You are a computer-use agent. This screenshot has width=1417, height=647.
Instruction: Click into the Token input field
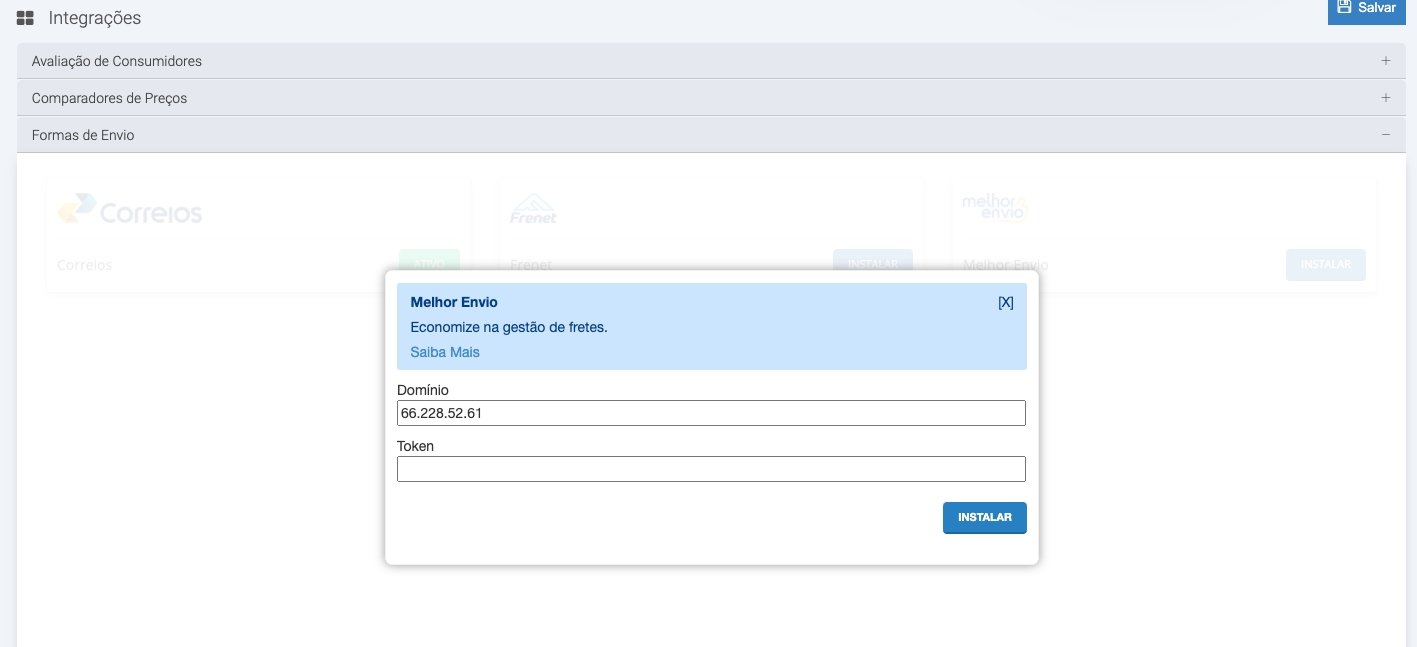711,469
